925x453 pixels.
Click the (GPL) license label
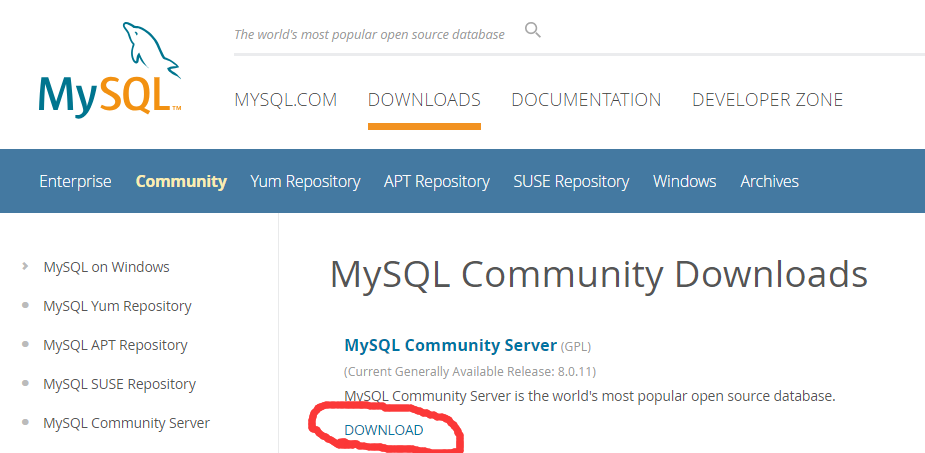coord(575,346)
